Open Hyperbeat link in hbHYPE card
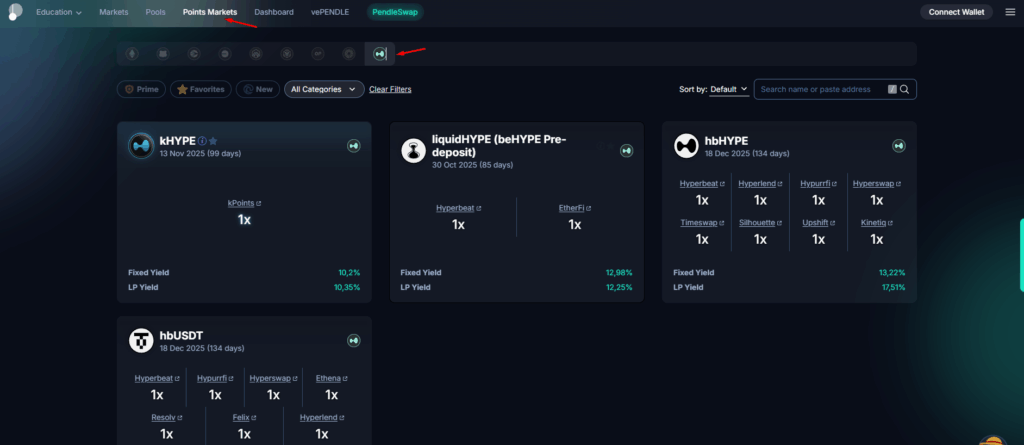This screenshot has width=1024, height=445. [698, 184]
